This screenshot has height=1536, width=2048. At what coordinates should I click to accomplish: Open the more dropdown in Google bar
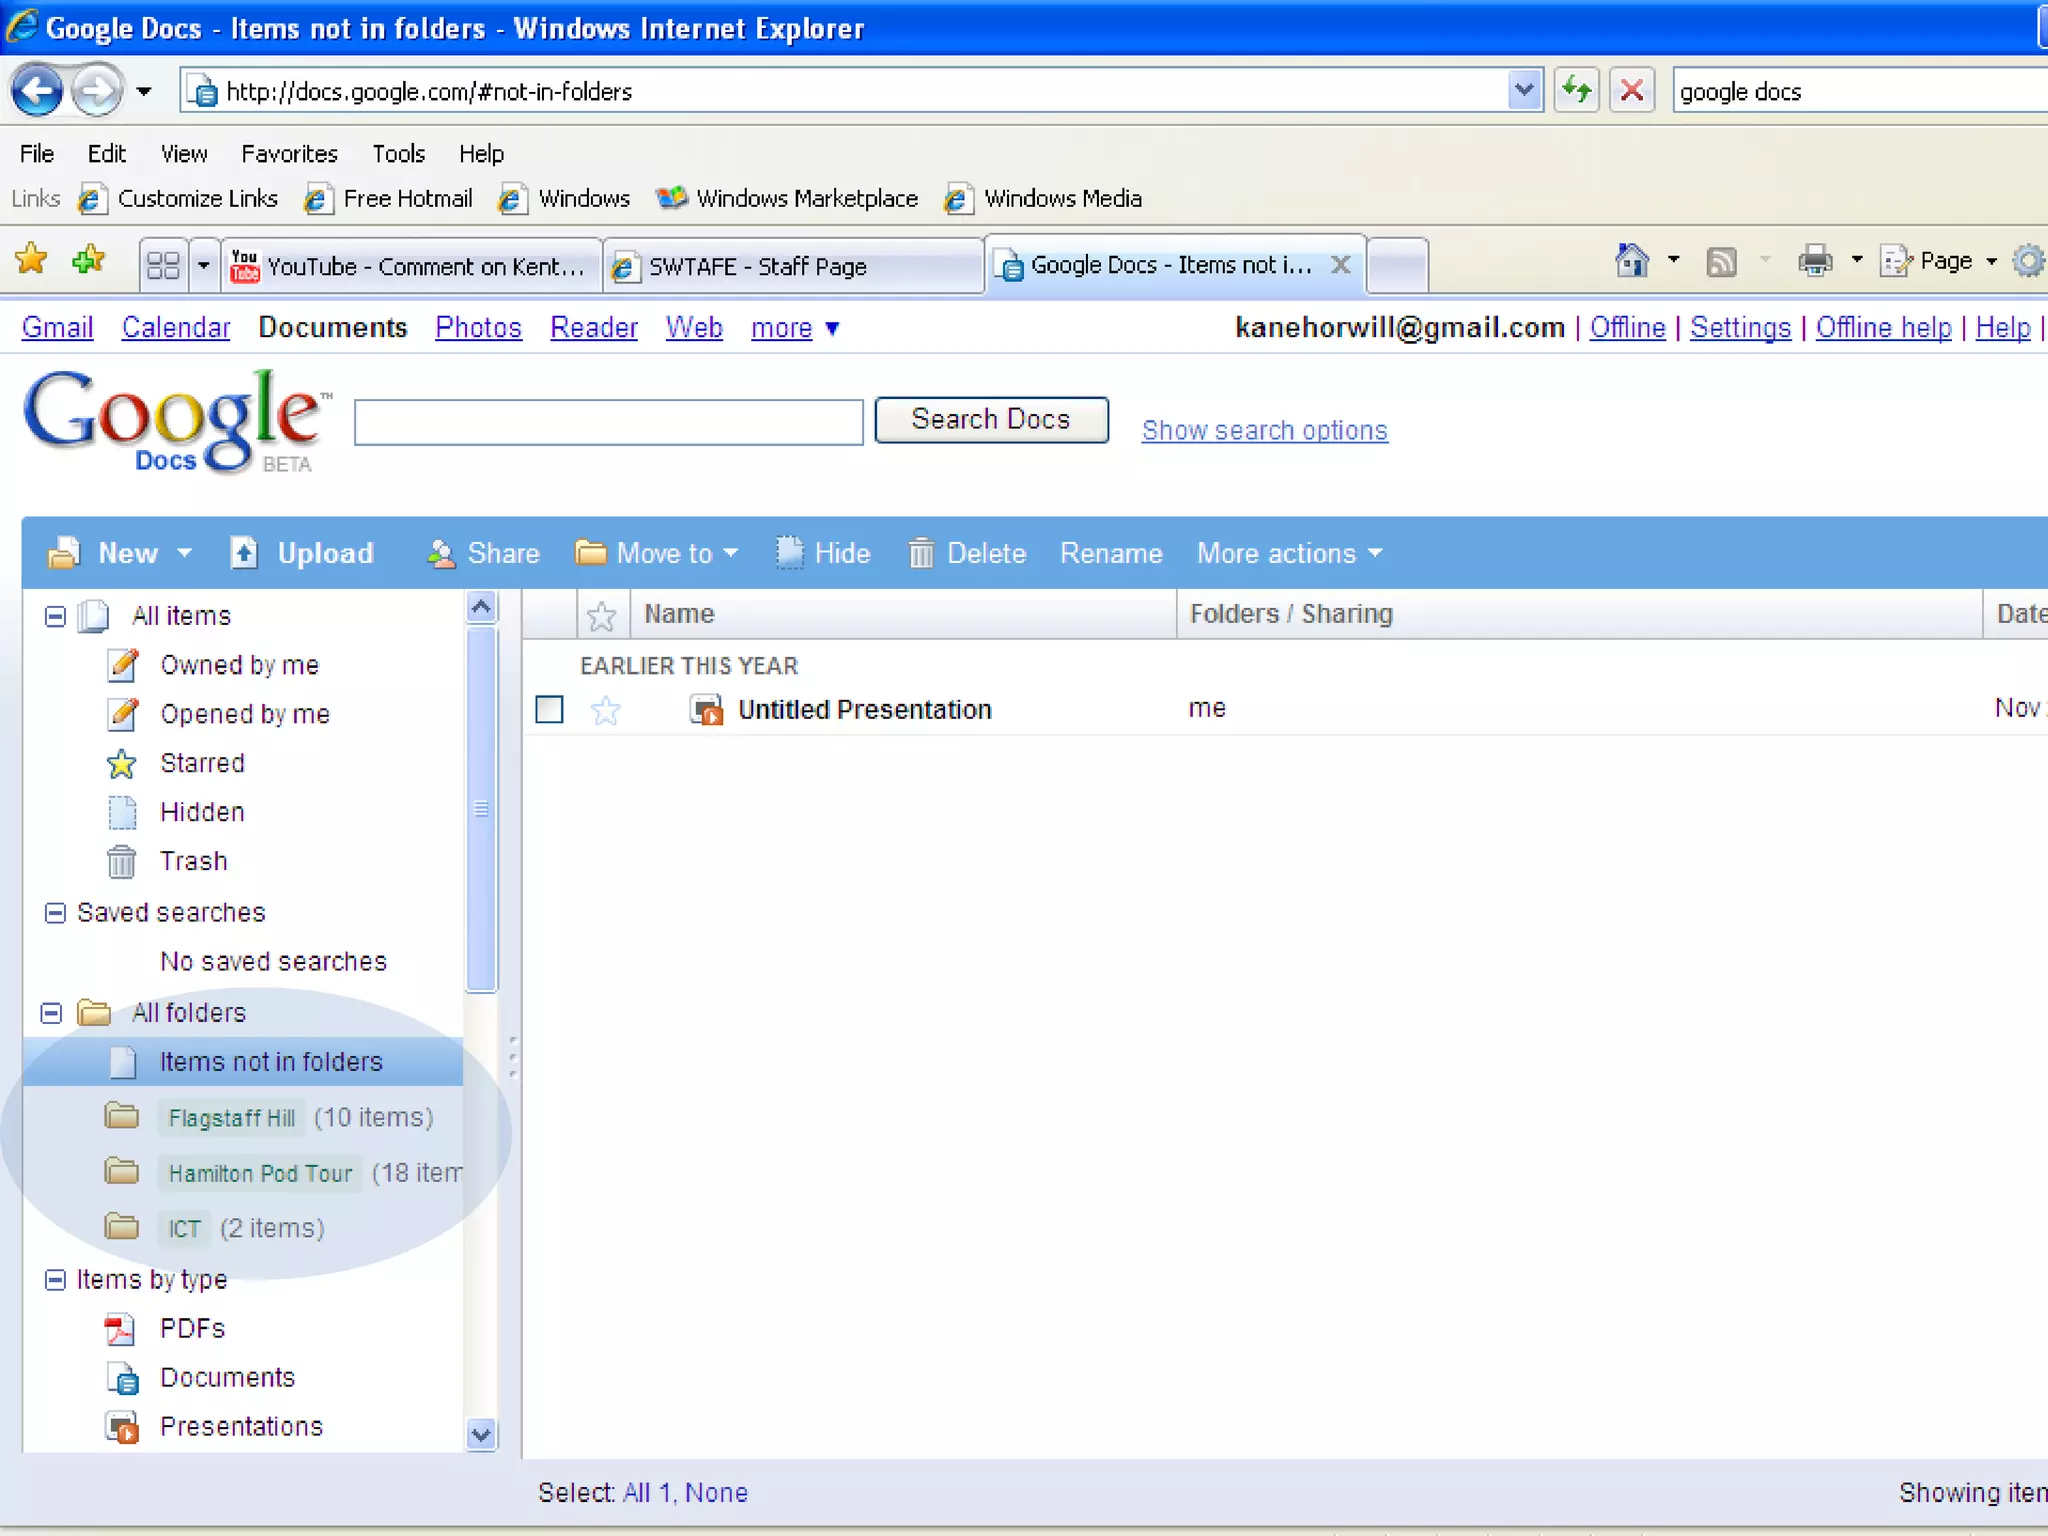(x=795, y=328)
